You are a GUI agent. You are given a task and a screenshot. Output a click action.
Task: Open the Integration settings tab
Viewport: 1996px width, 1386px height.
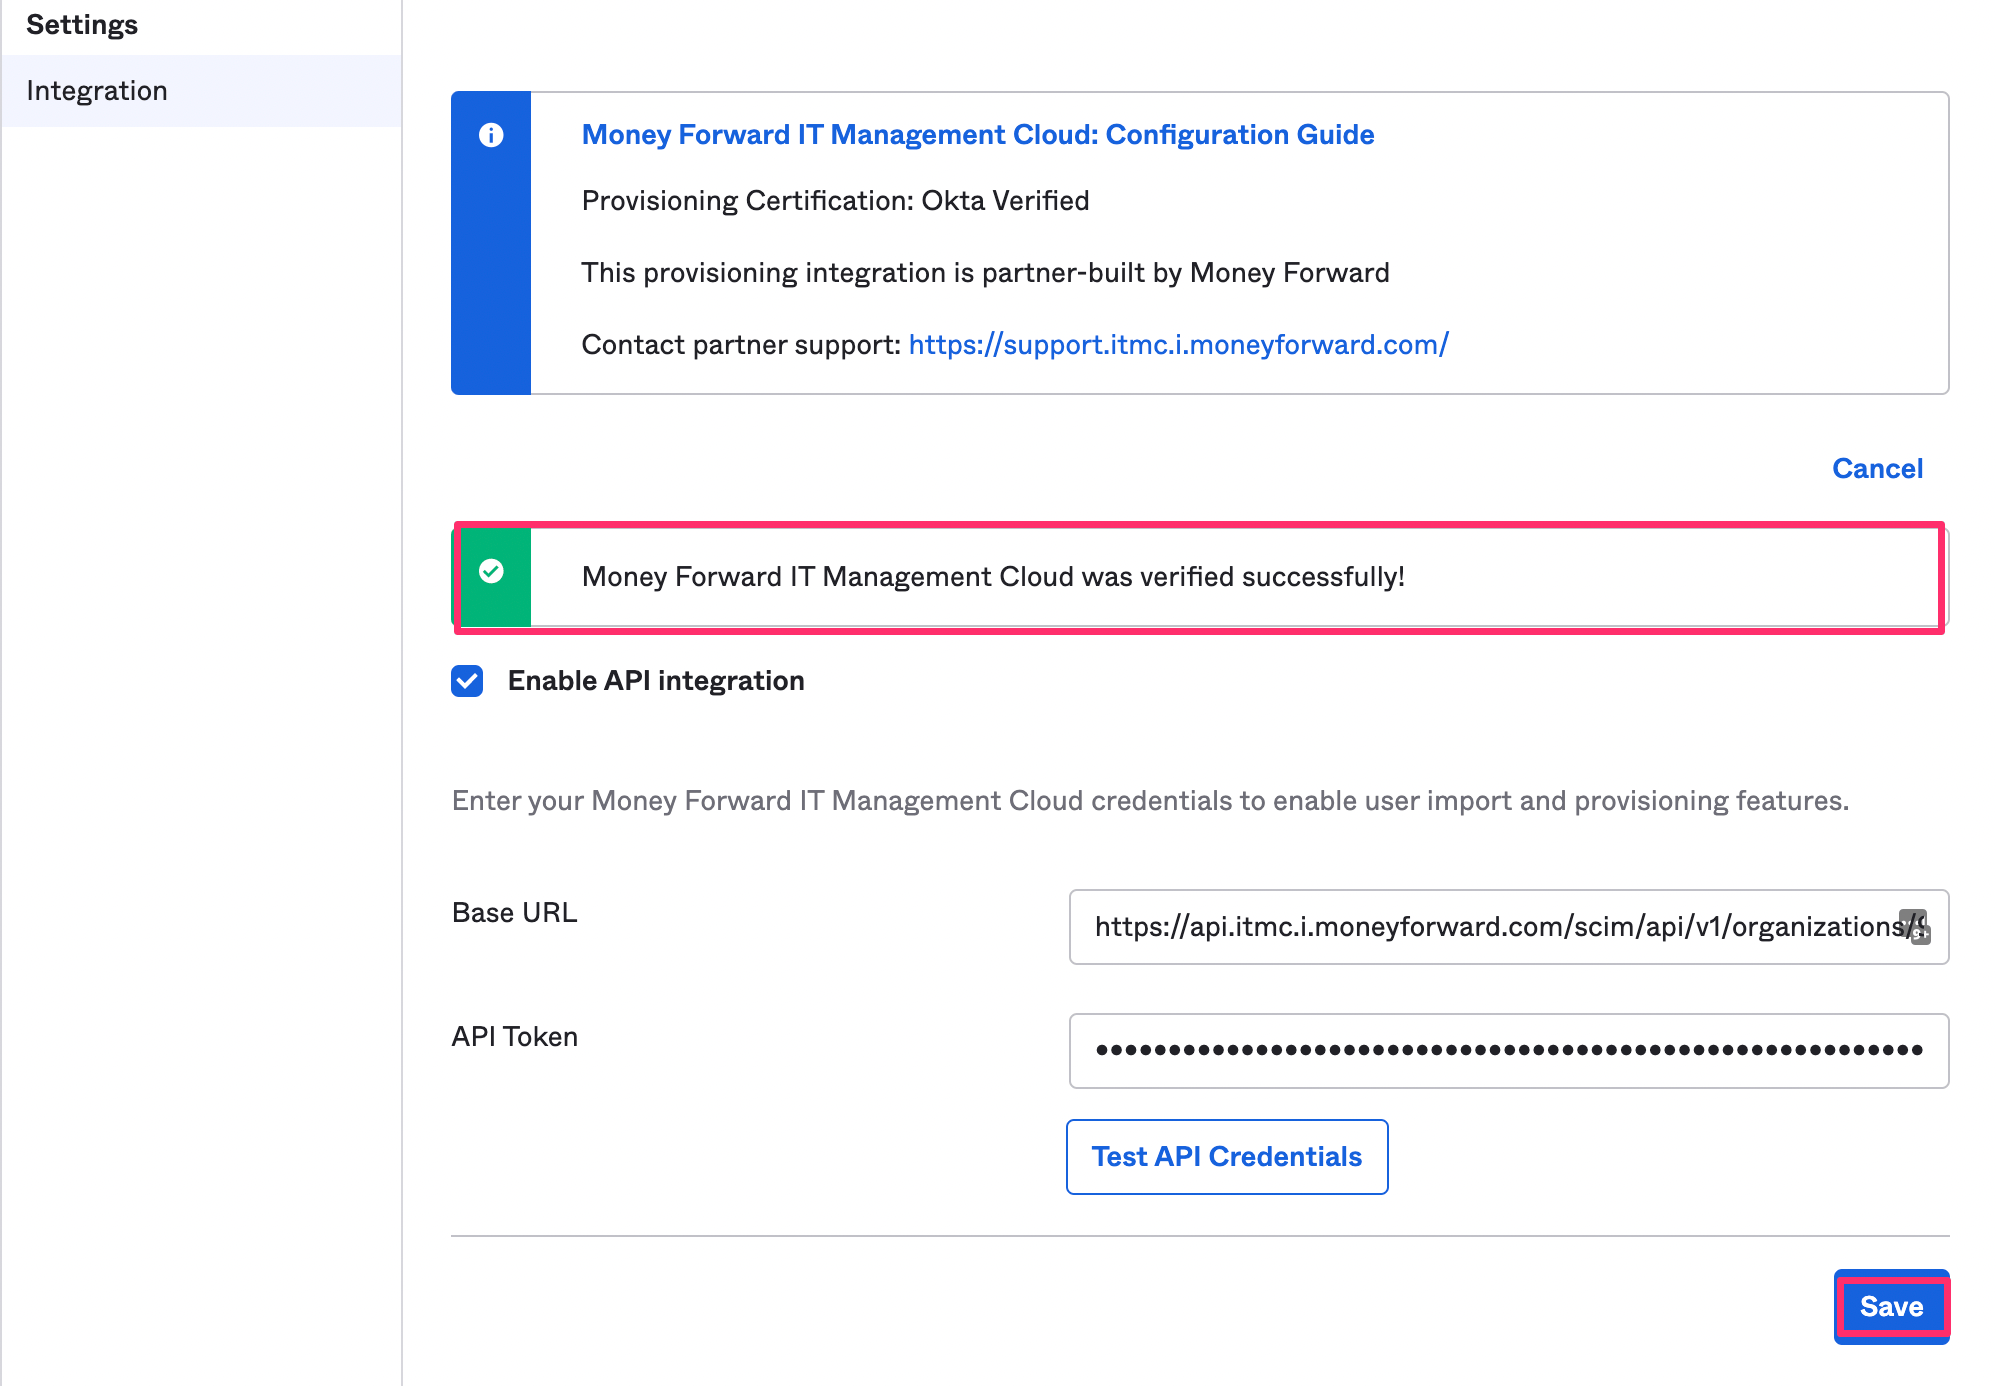coord(201,91)
